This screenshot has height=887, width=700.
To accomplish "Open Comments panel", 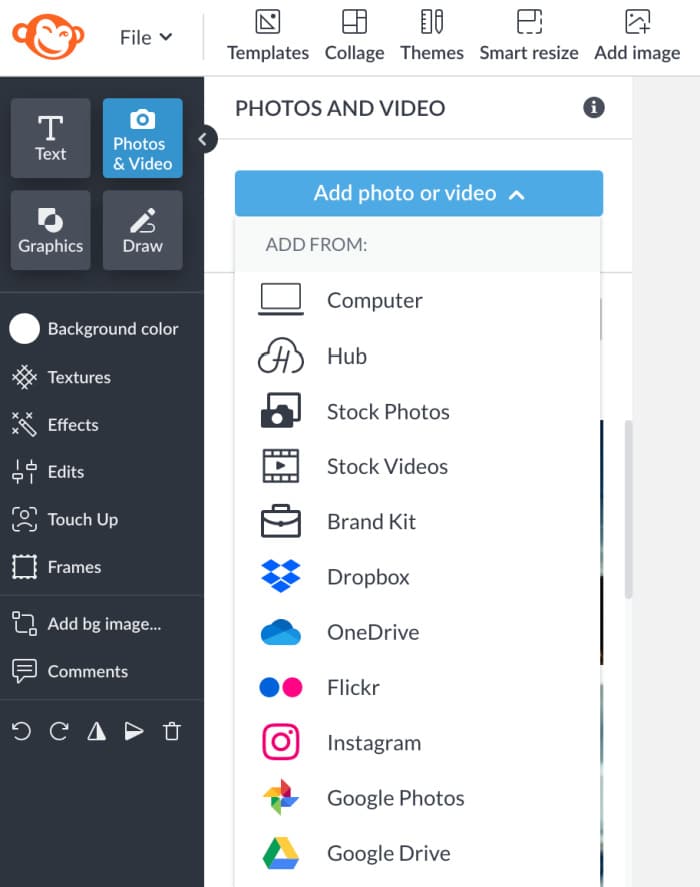I will [70, 671].
